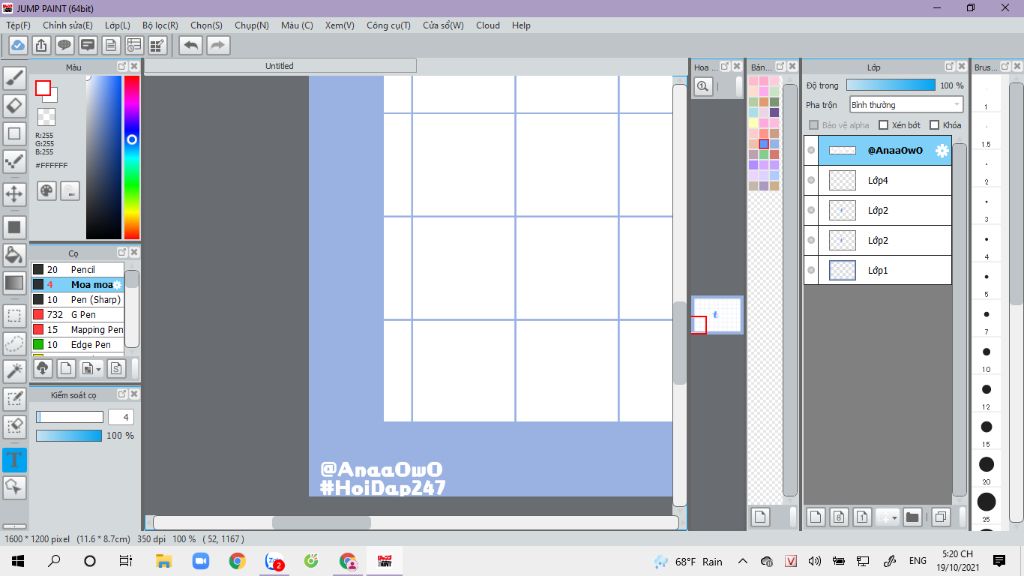Select the G Pen brush
This screenshot has width=1024, height=576.
78,315
